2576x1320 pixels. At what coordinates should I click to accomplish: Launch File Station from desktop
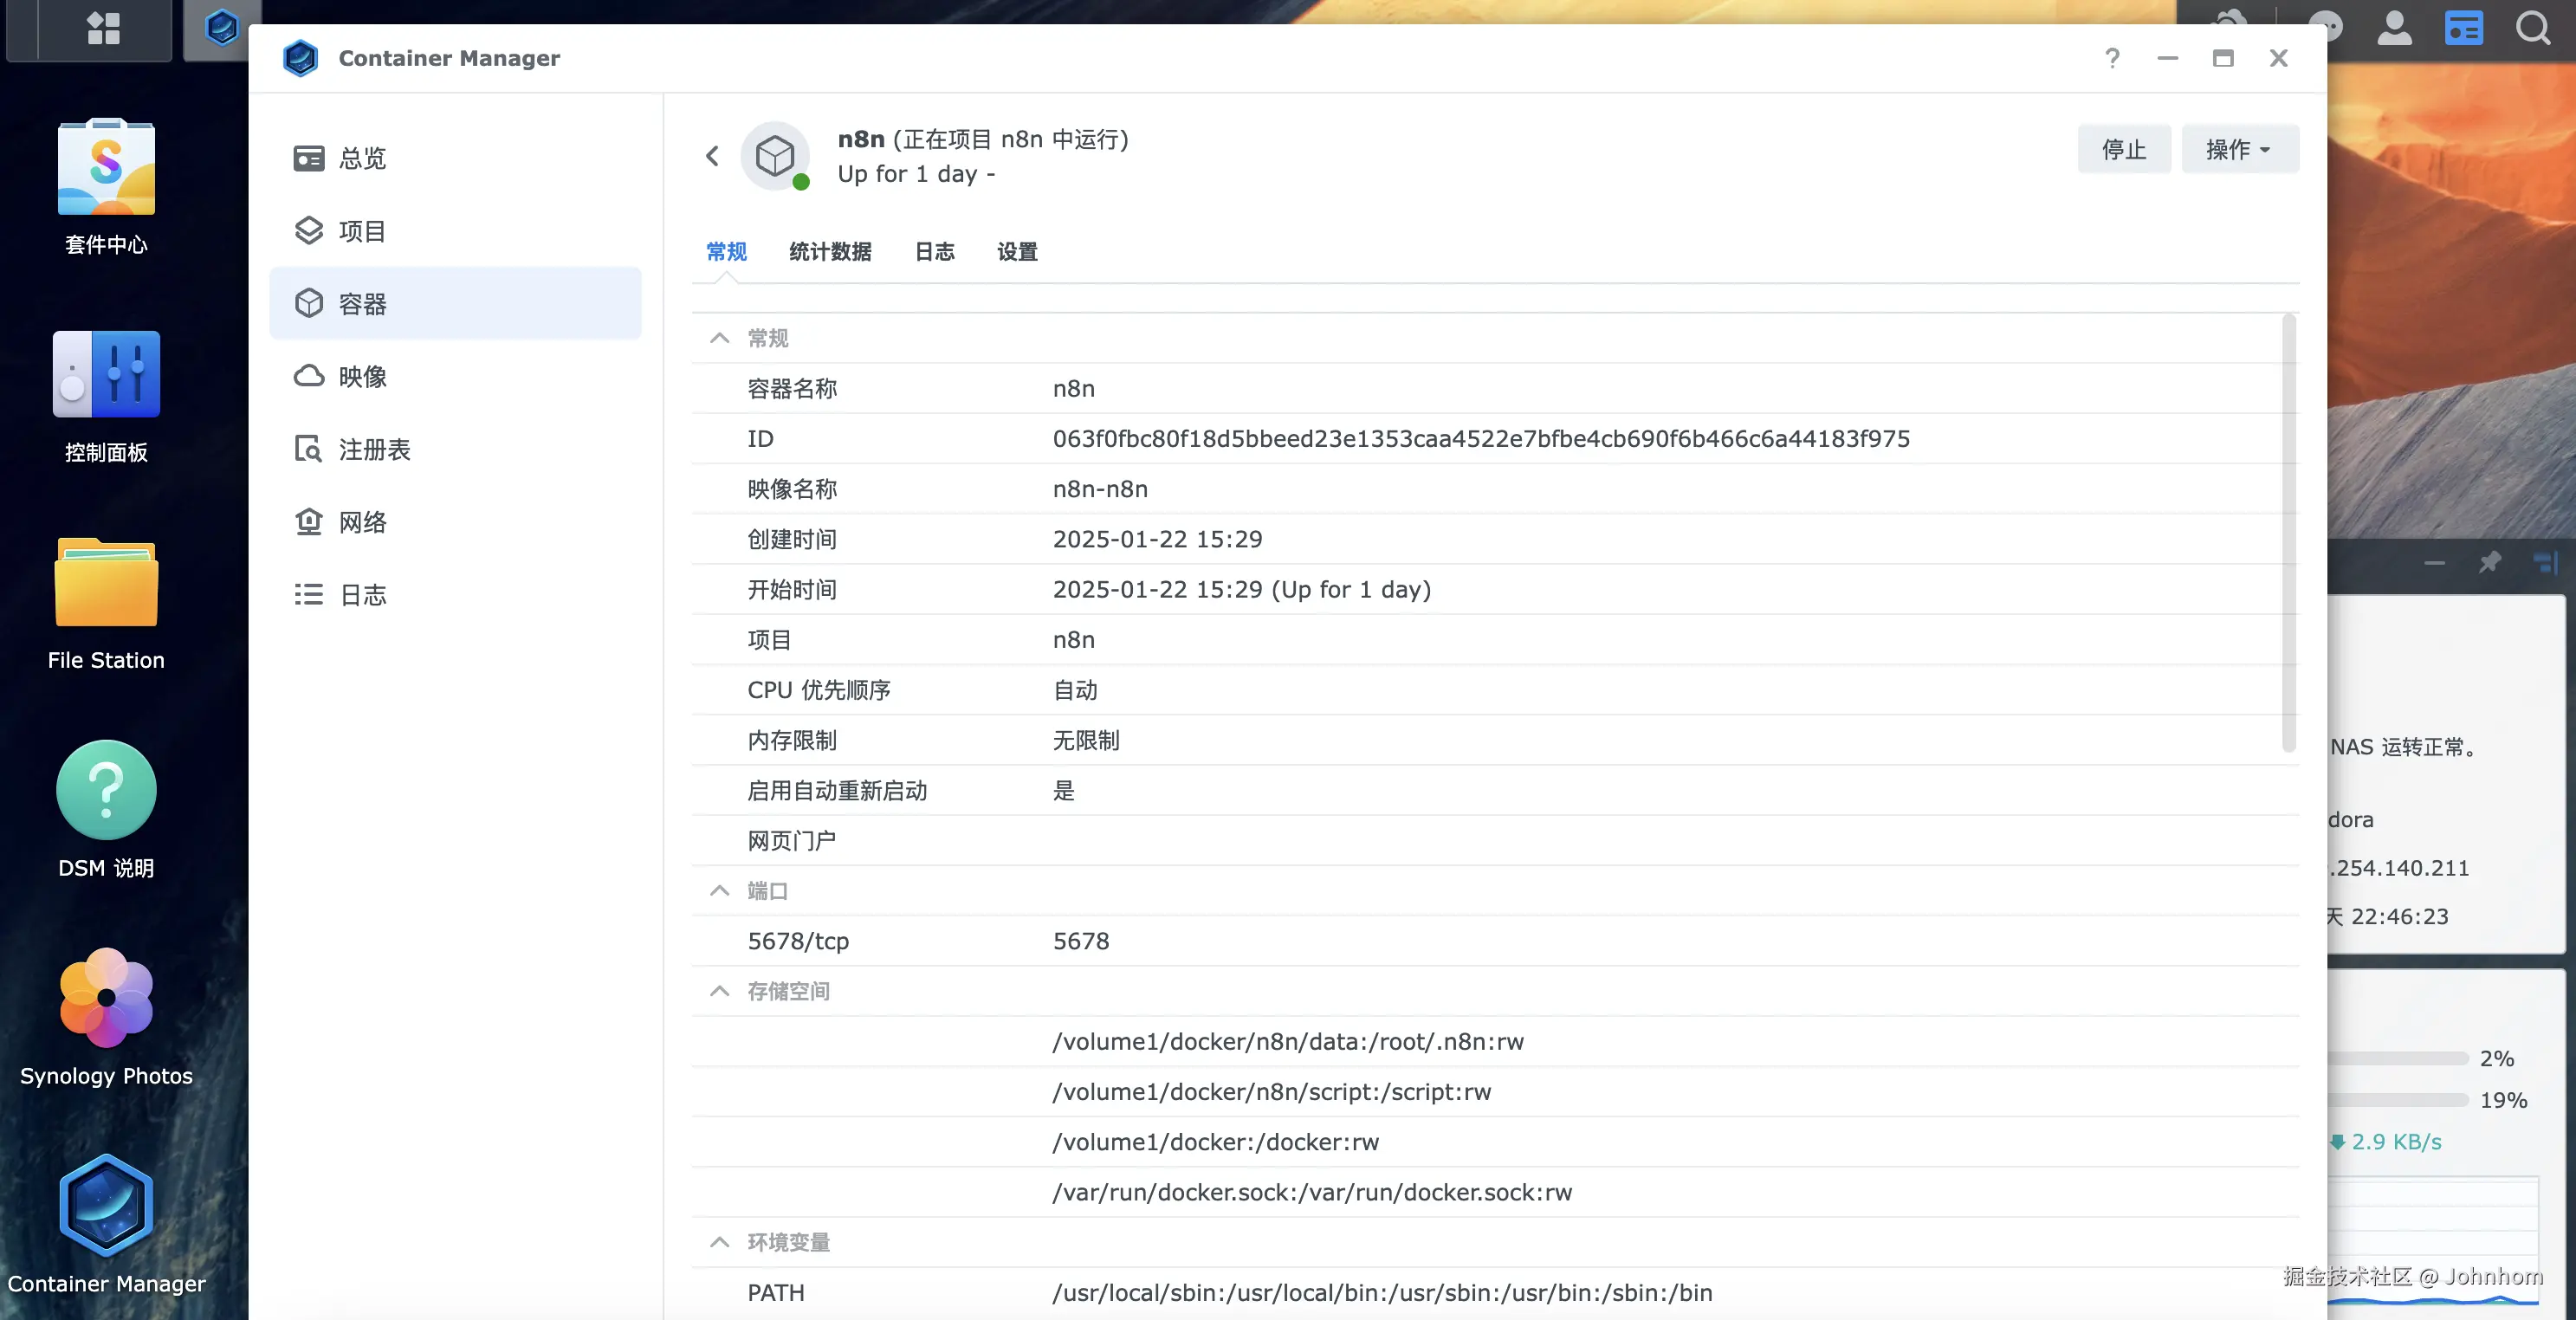pyautogui.click(x=106, y=583)
